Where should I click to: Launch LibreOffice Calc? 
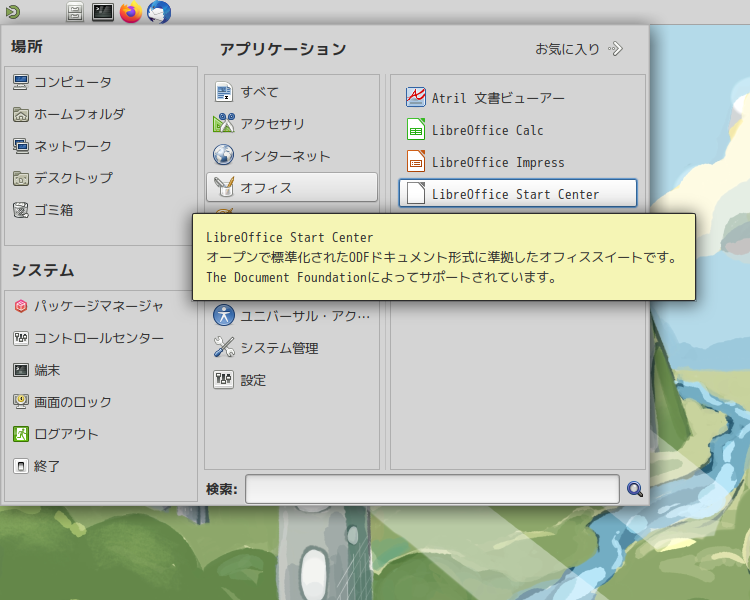tap(518, 130)
